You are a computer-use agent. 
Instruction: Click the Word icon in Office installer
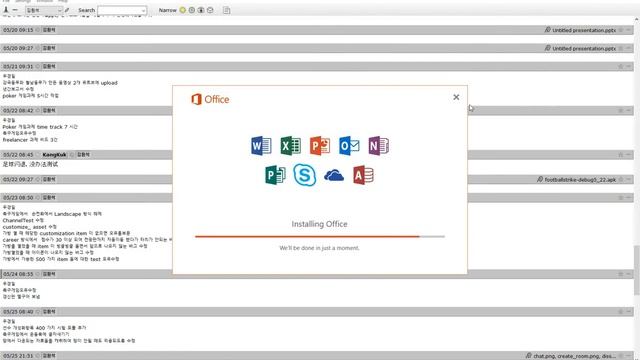click(261, 145)
